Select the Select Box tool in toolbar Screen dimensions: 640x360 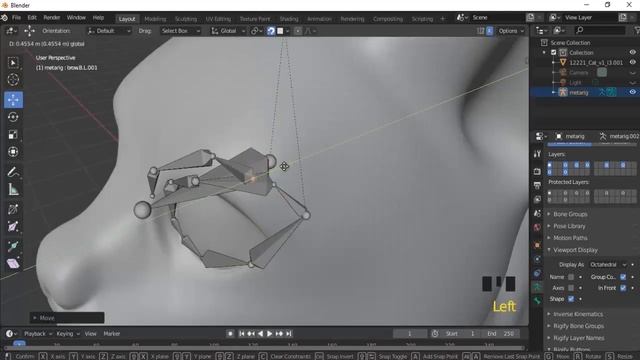point(13,62)
